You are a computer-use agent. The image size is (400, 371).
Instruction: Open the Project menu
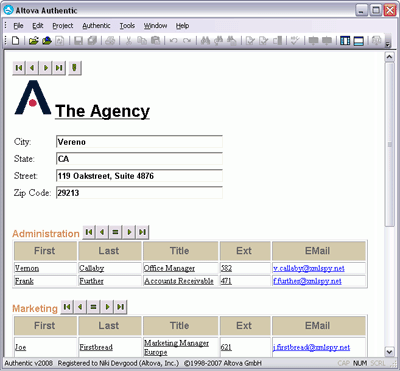(63, 26)
